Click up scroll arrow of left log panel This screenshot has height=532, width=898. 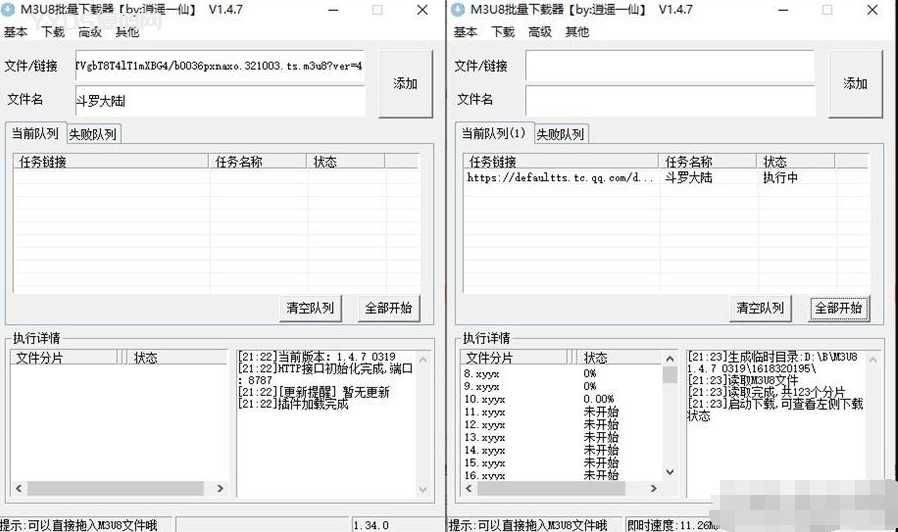[x=423, y=360]
